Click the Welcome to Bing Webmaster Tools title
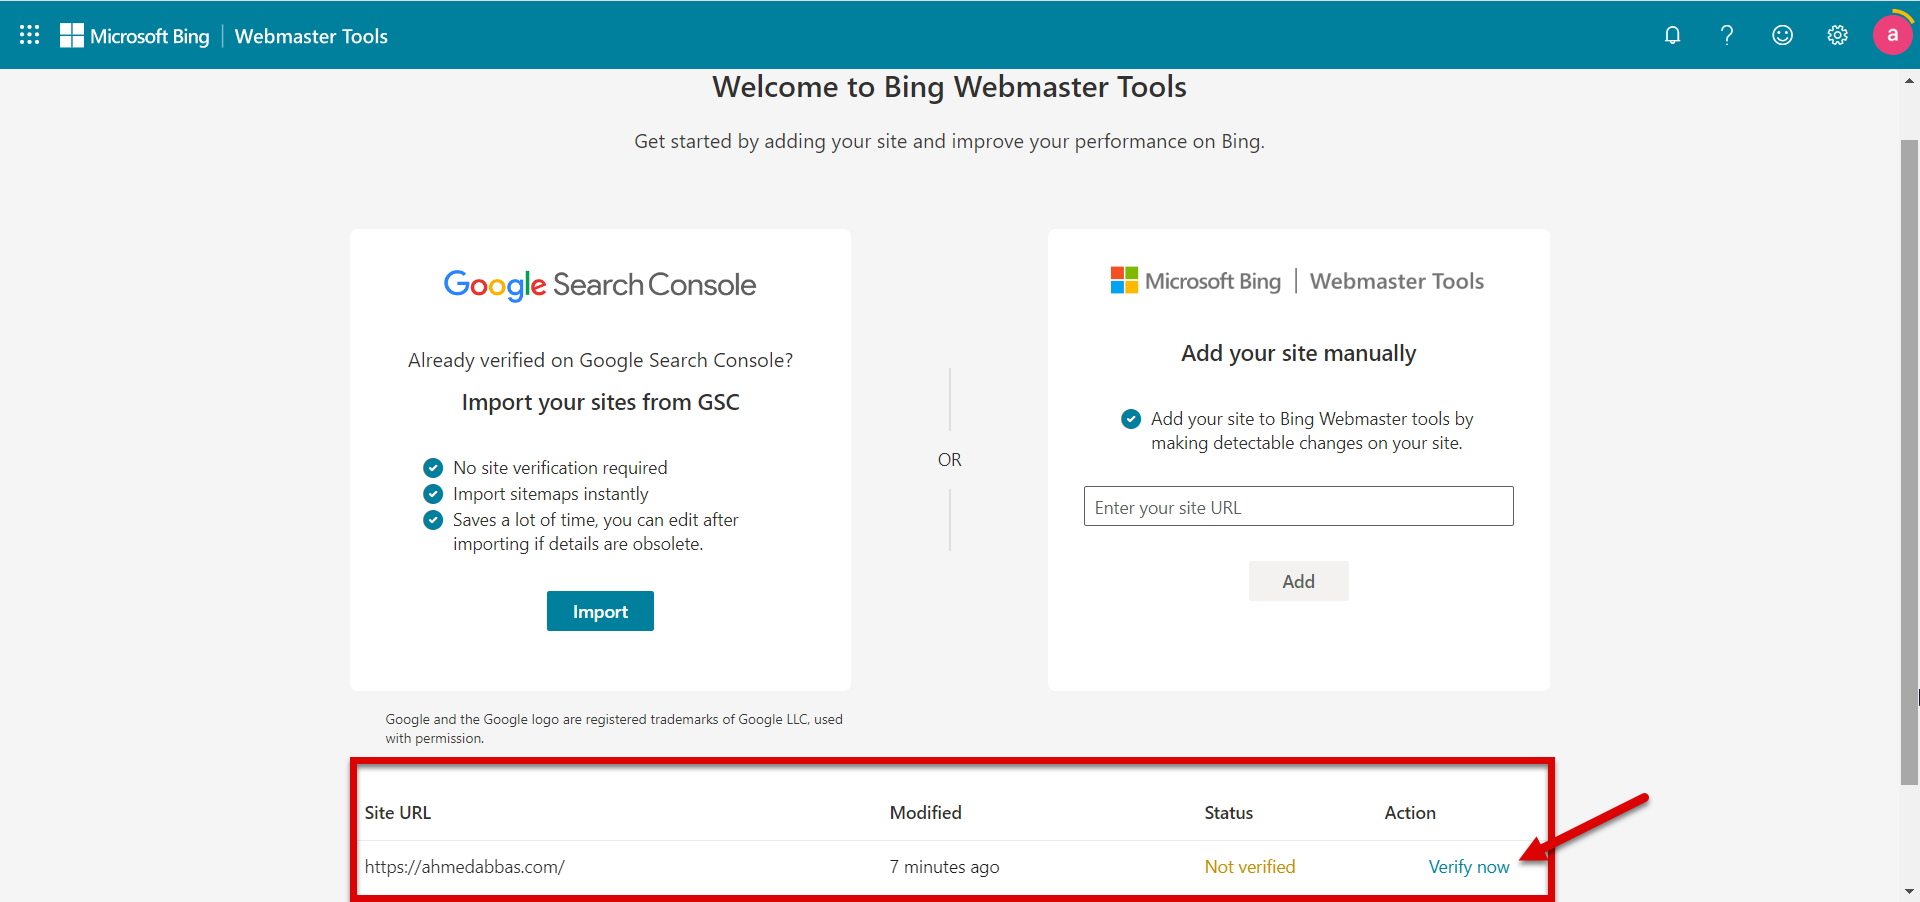Viewport: 1920px width, 902px height. pos(949,87)
